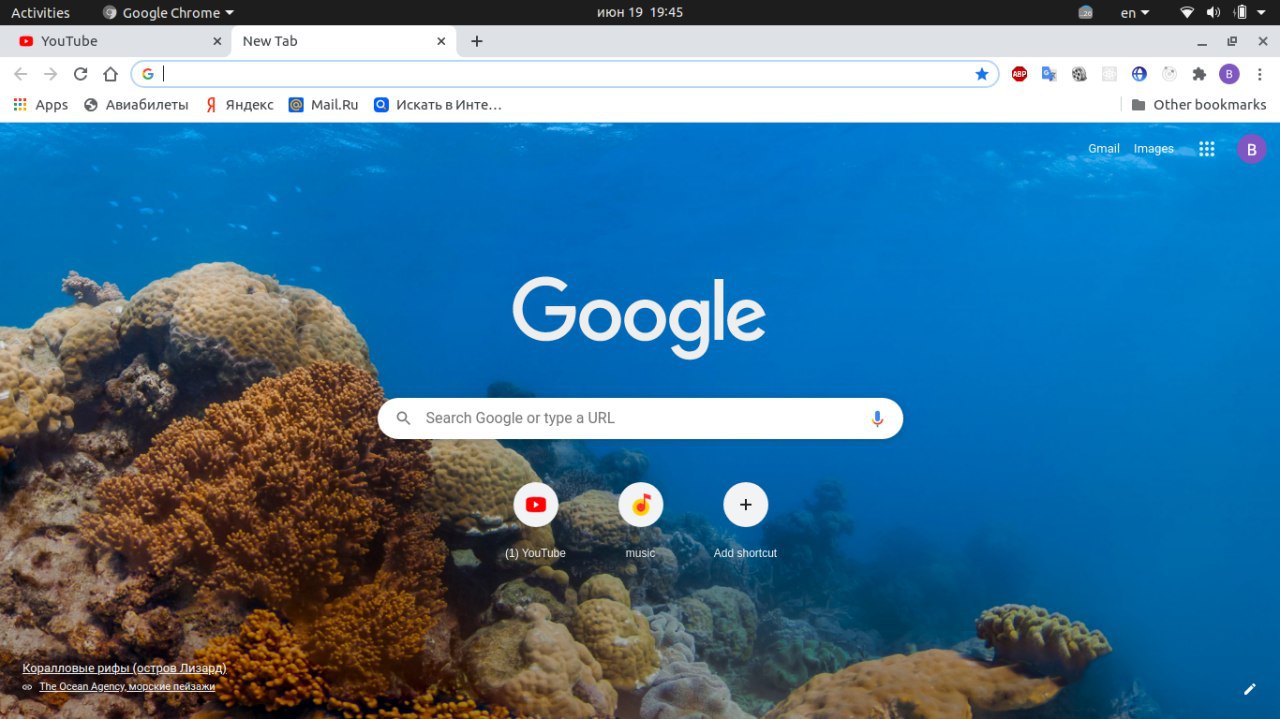Open the Google Chrome app menu in top bar
The height and width of the screenshot is (719, 1280).
(x=168, y=13)
